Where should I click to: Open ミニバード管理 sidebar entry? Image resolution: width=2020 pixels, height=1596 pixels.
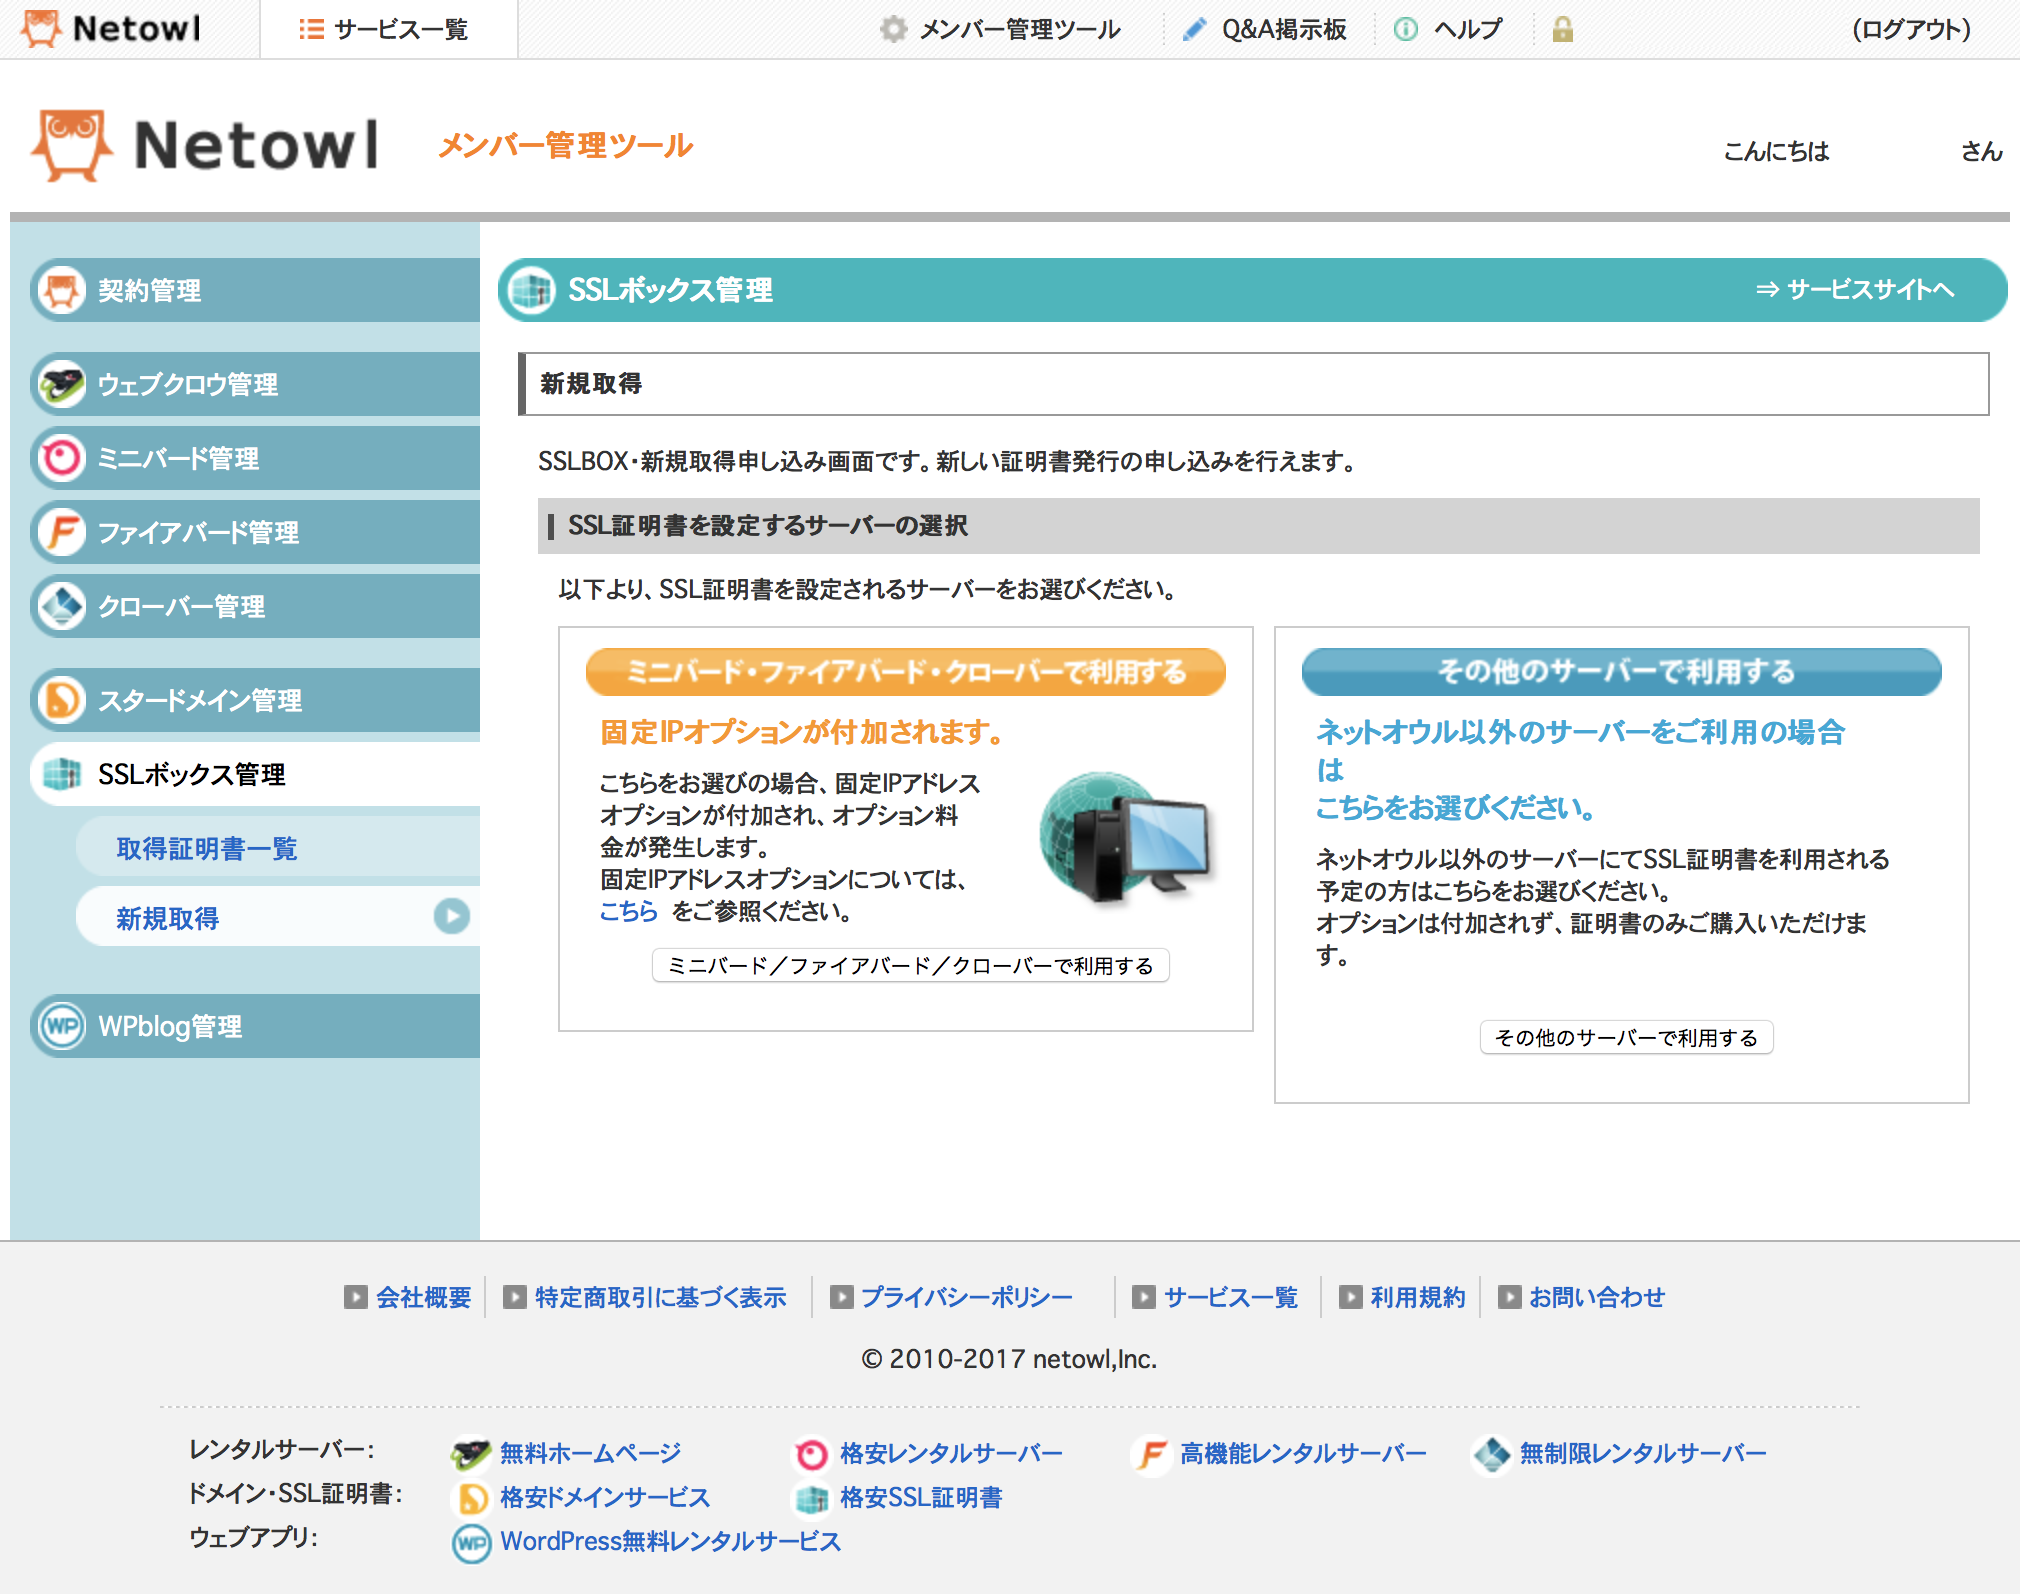(255, 458)
